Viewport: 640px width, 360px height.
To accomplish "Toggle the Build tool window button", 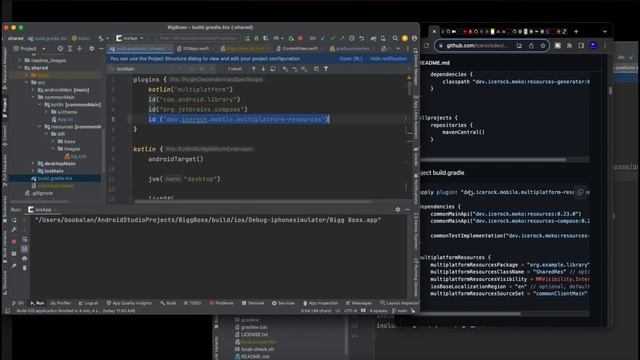I will 168,303.
